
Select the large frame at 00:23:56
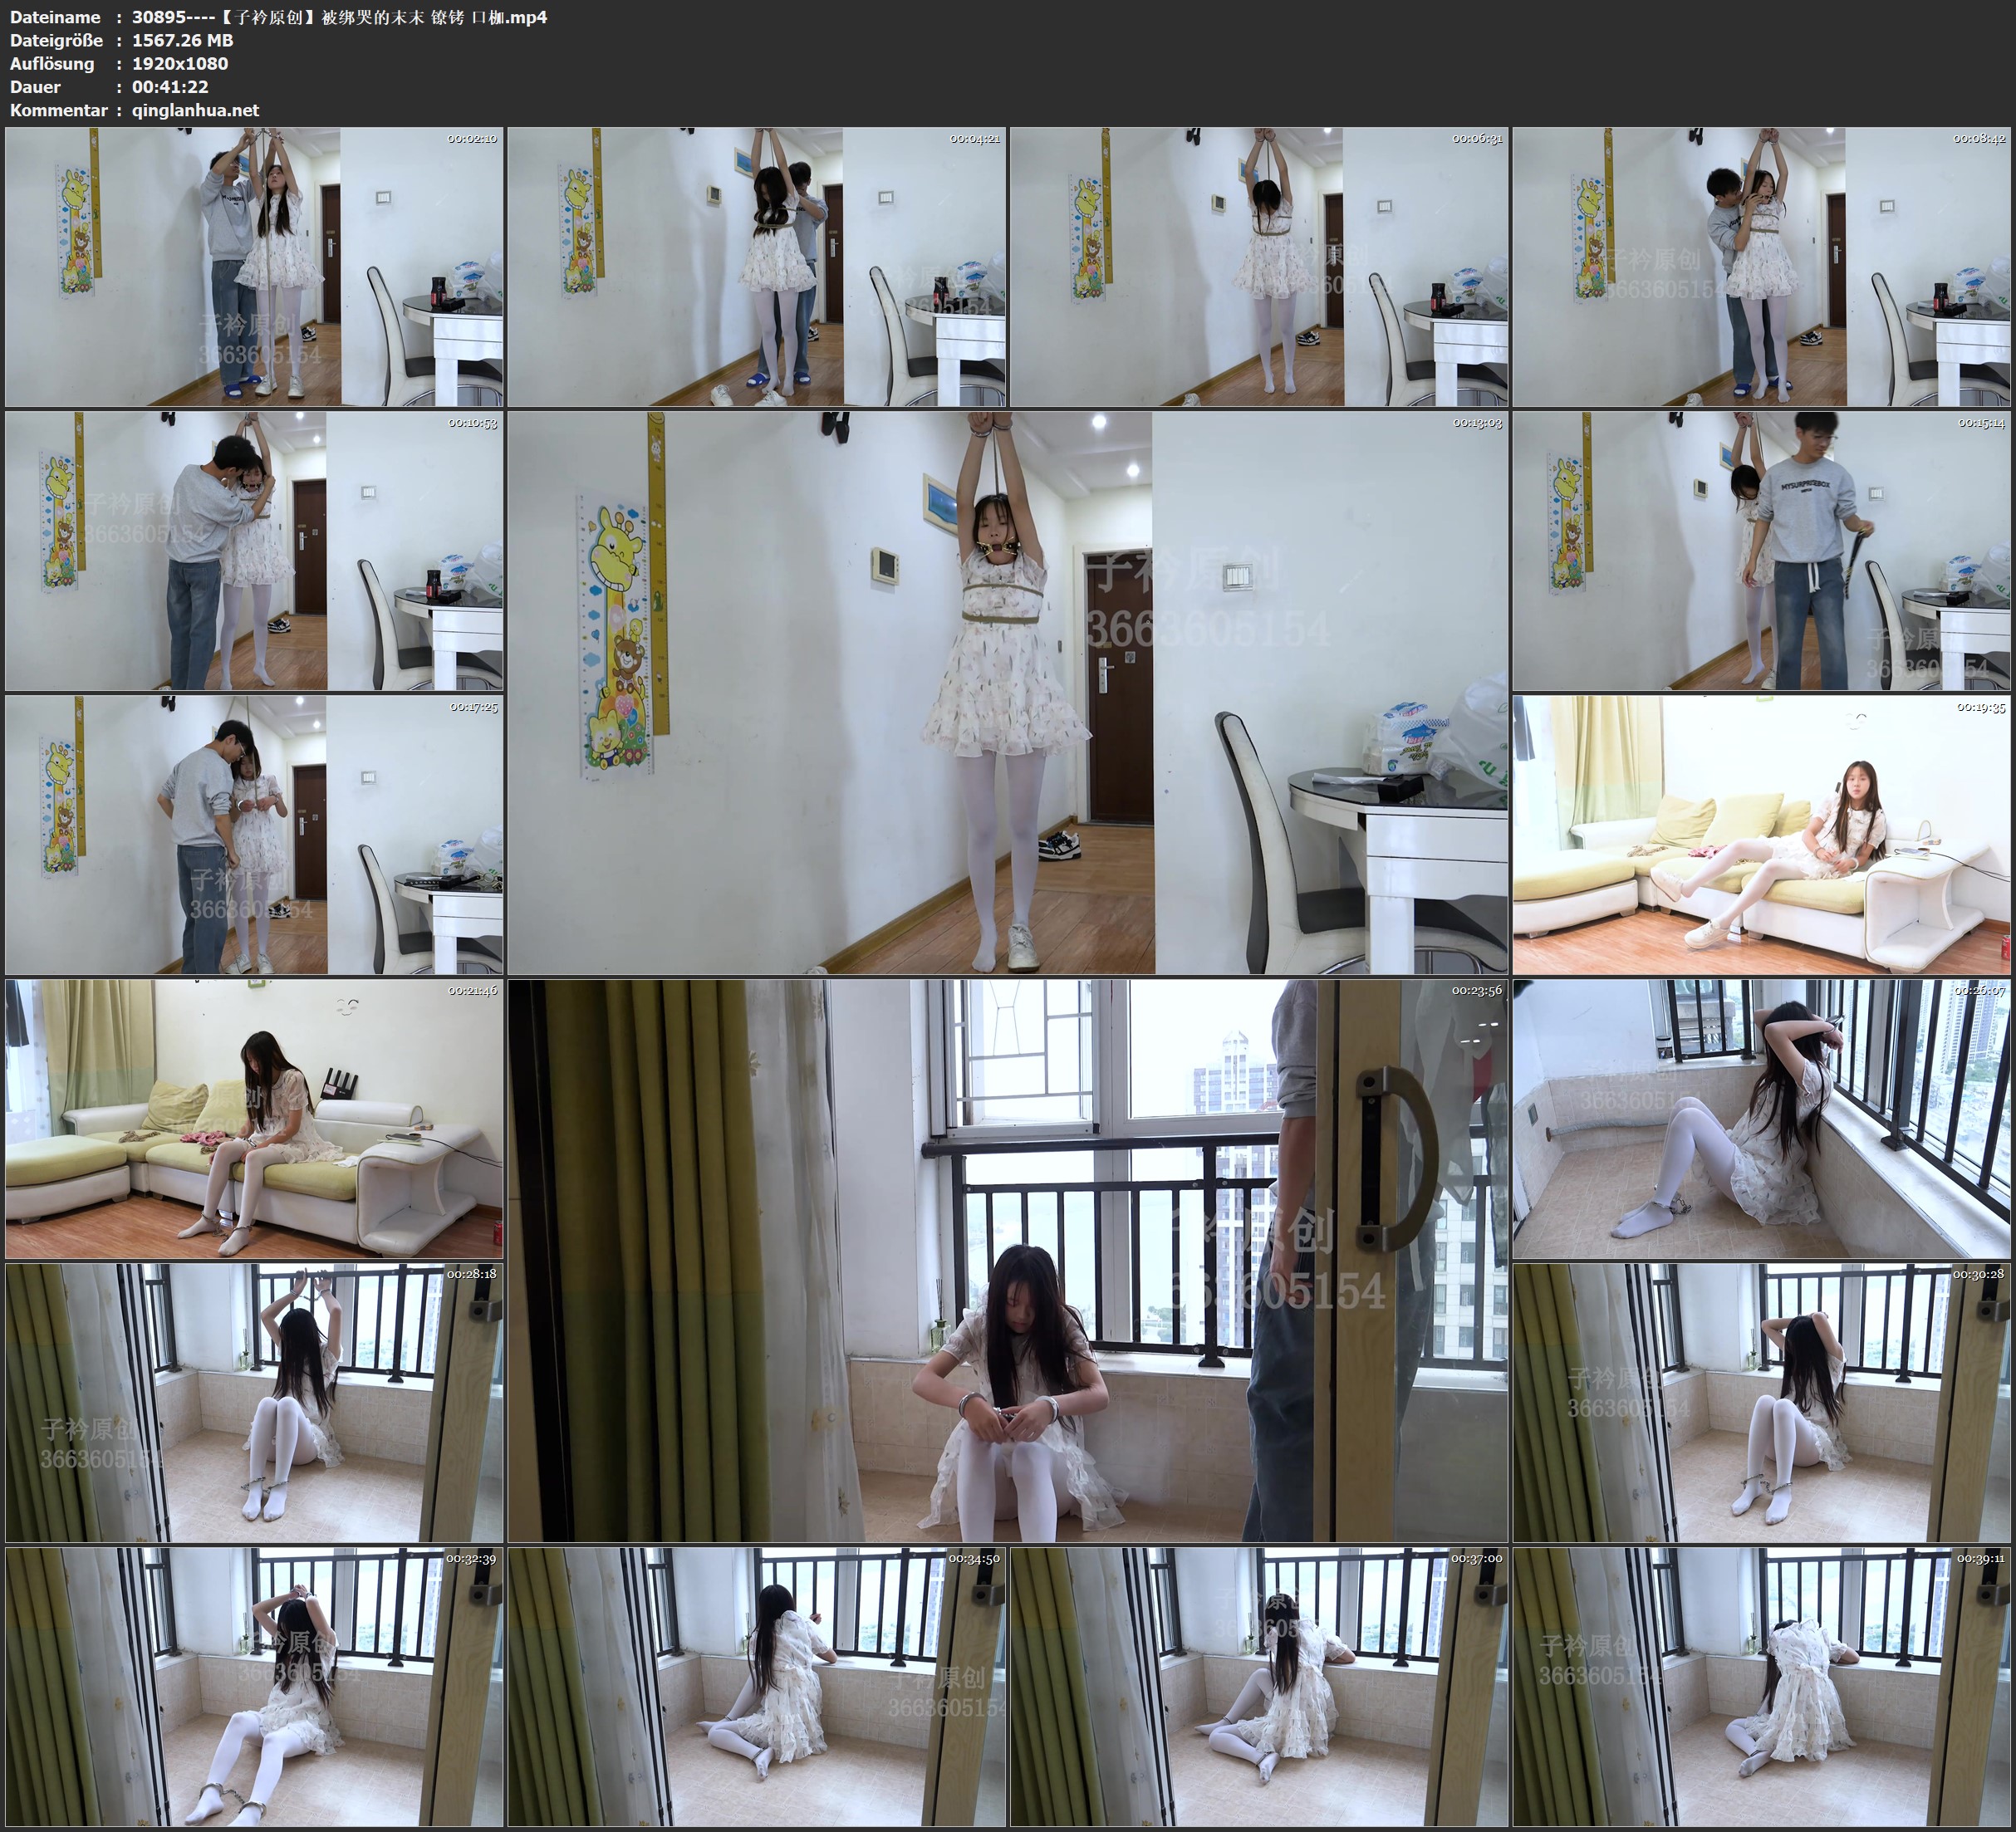(x=1007, y=1261)
